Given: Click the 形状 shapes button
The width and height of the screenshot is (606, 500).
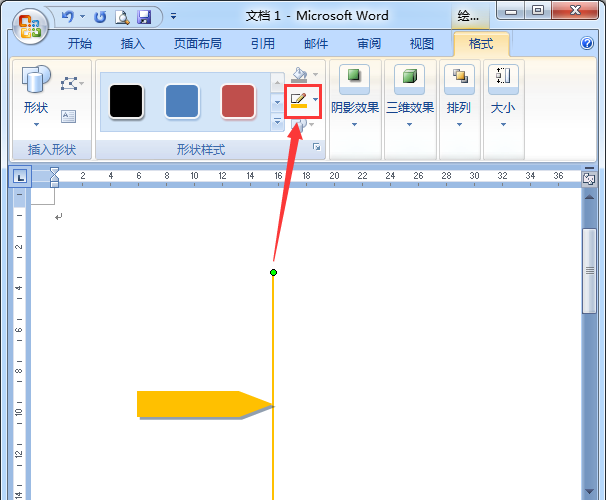Looking at the screenshot, I should (35, 96).
